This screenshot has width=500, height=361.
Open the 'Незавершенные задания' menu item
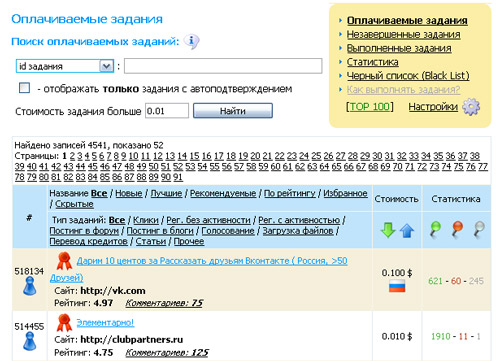(x=403, y=35)
